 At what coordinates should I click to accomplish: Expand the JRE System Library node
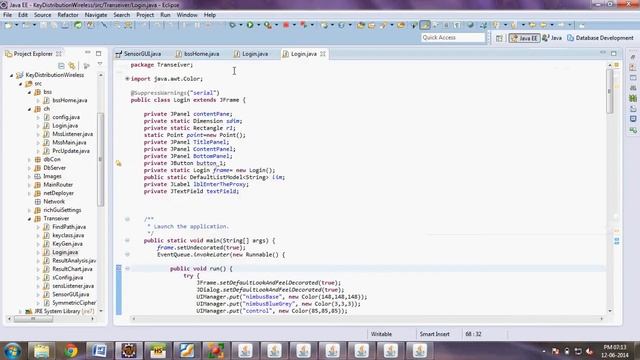click(20, 311)
